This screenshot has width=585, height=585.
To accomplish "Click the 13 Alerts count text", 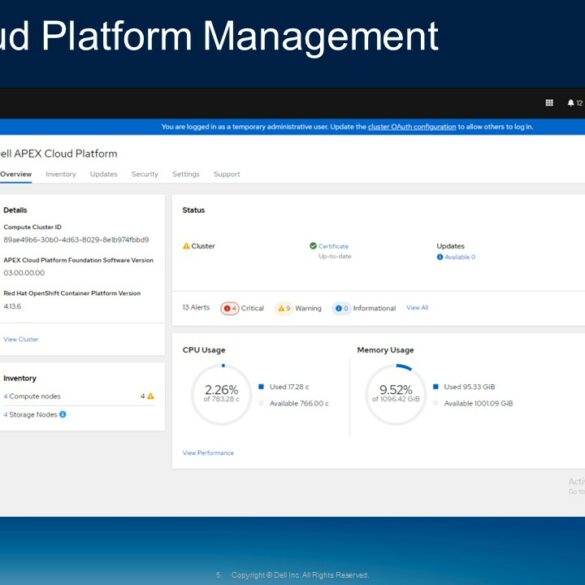I will 196,307.
